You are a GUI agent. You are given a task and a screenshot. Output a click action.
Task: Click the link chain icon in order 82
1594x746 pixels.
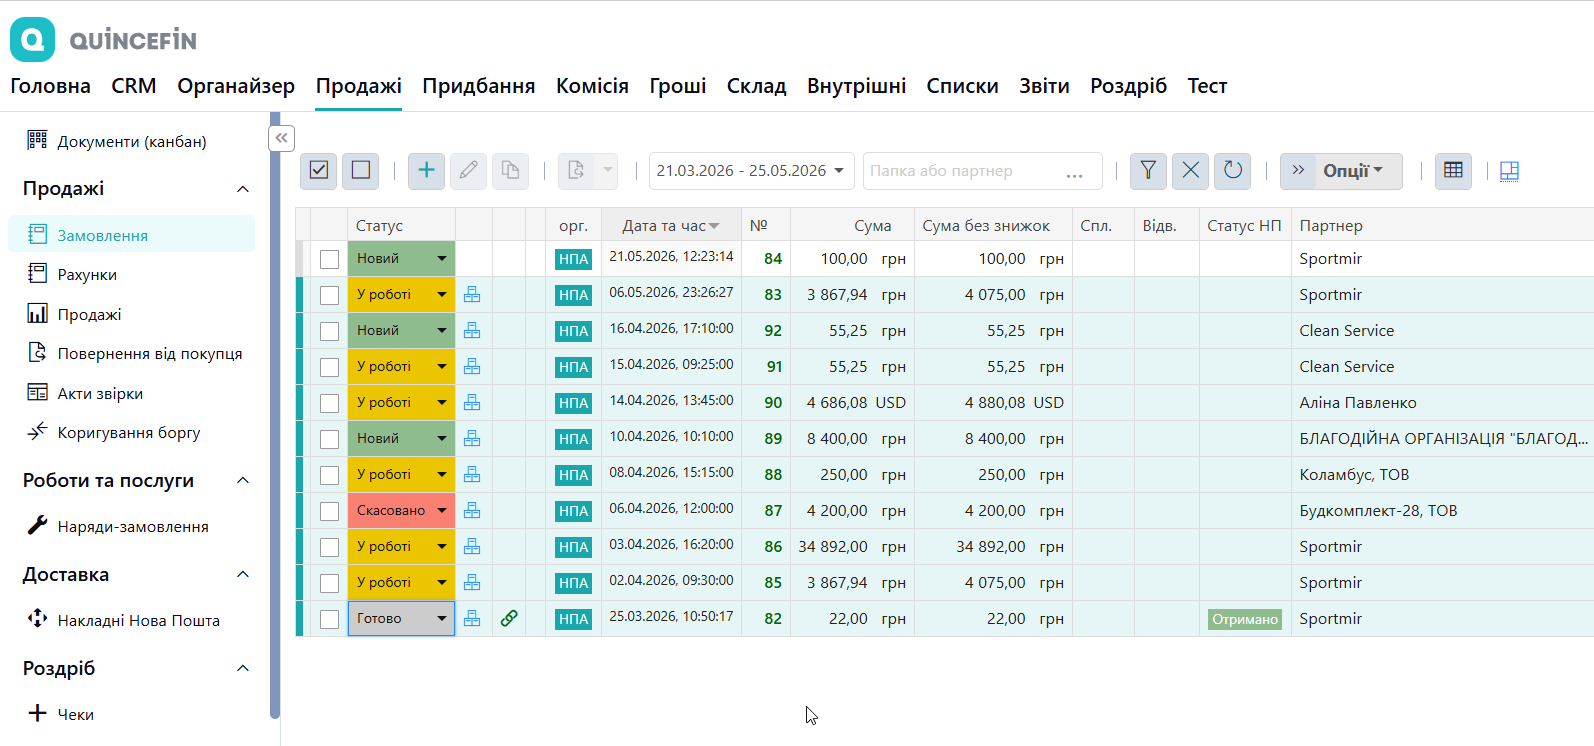tap(509, 619)
